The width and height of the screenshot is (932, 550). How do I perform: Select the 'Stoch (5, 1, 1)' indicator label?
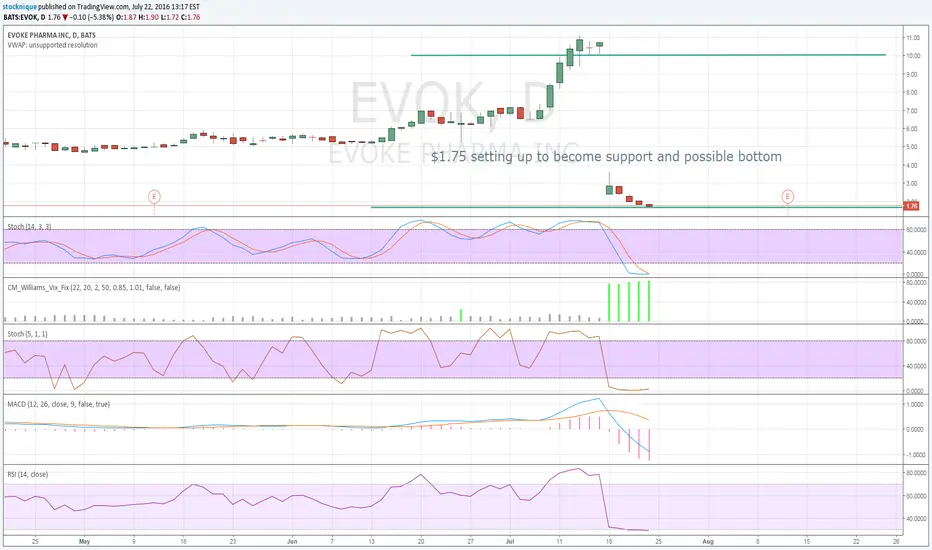coord(27,334)
